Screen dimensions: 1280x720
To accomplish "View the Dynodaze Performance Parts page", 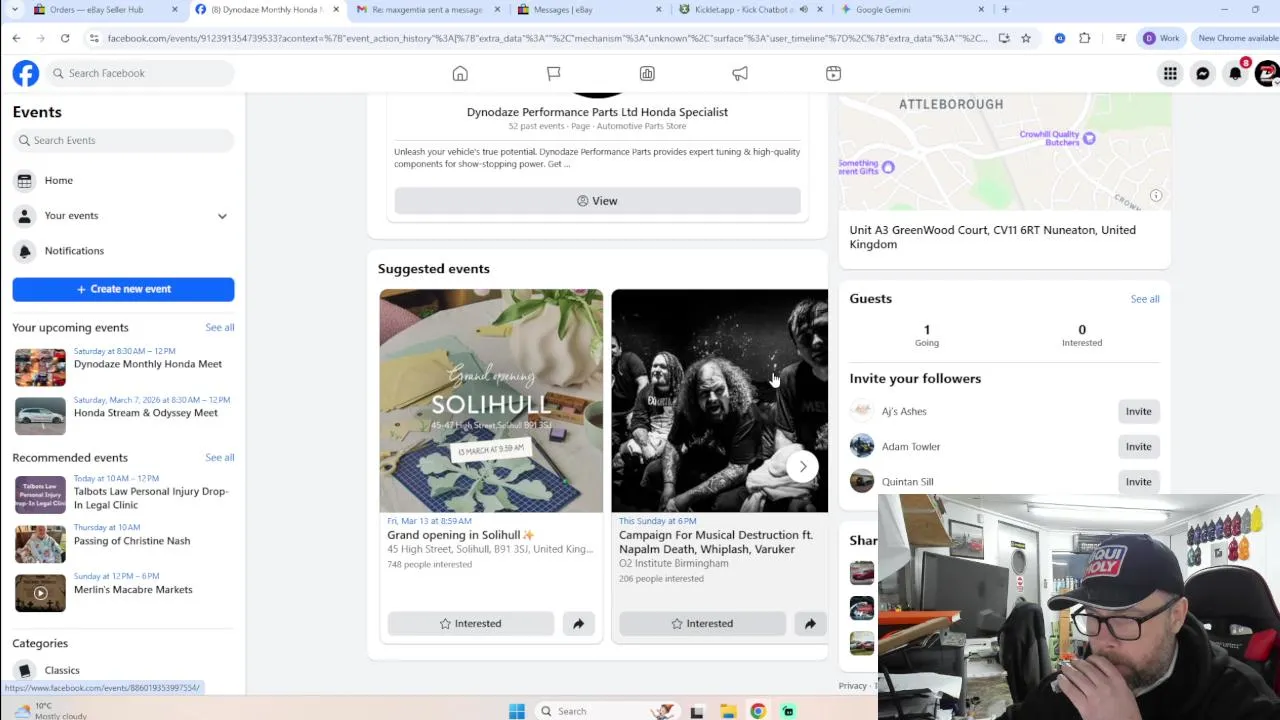I will [x=597, y=201].
